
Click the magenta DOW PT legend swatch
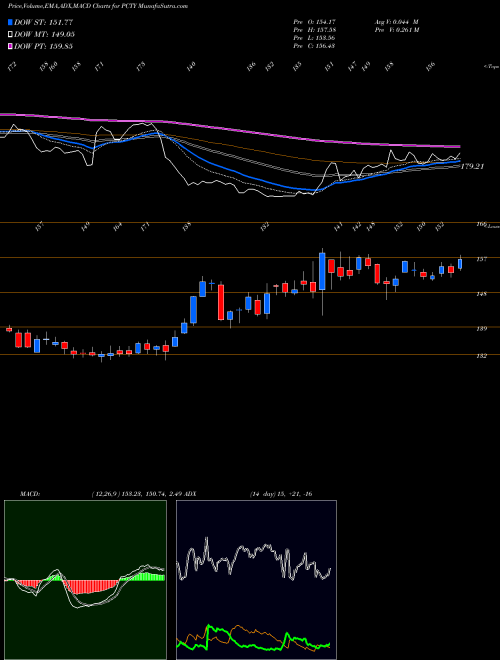(10, 46)
